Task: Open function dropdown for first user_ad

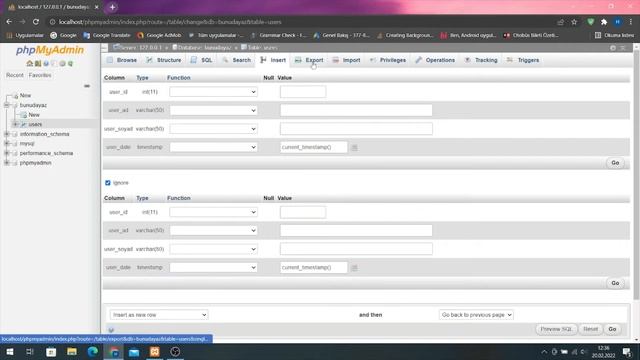Action: coord(213,110)
